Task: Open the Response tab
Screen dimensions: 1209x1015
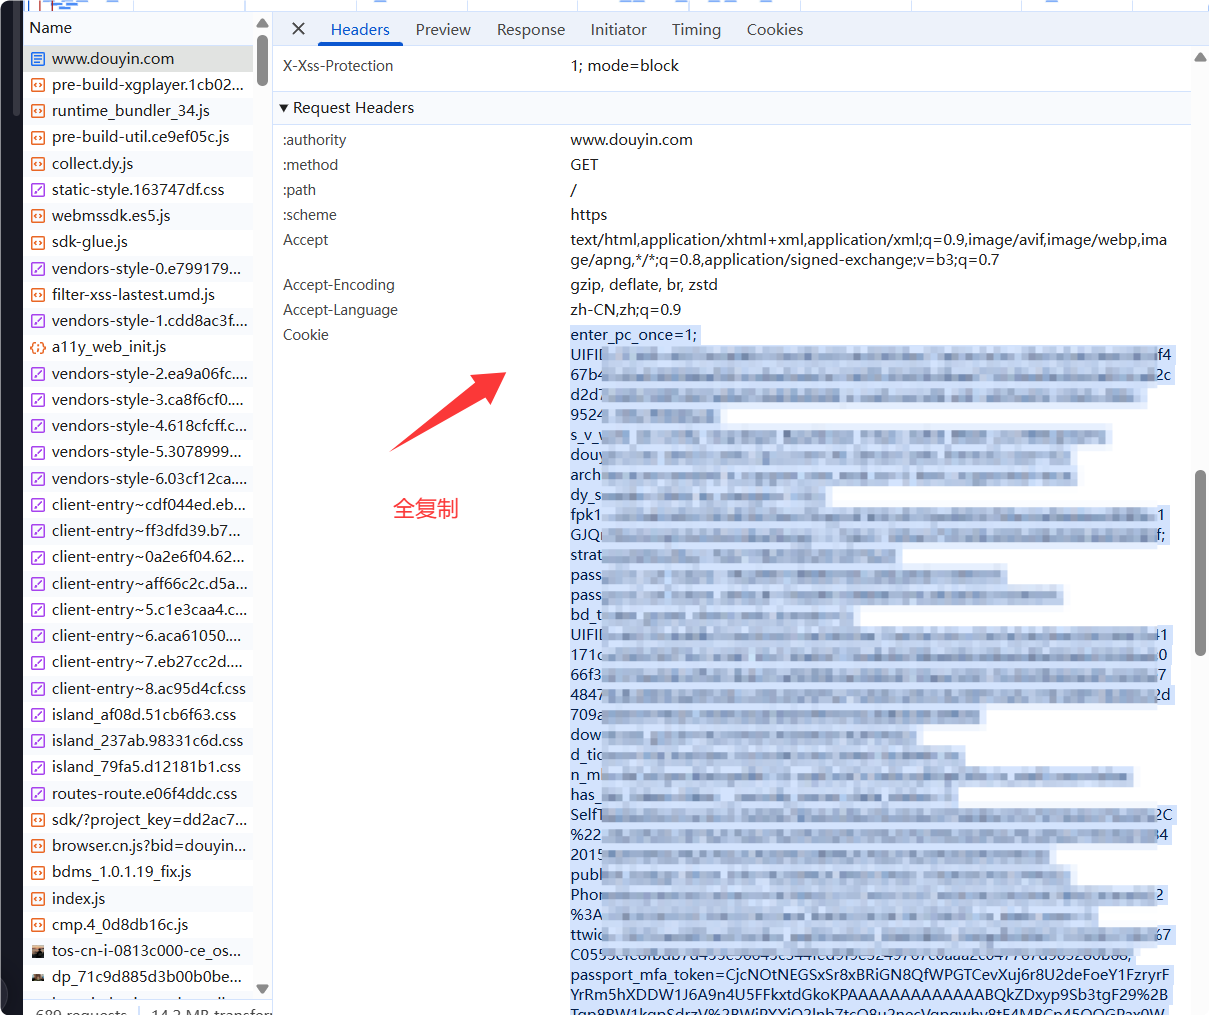Action: [531, 30]
